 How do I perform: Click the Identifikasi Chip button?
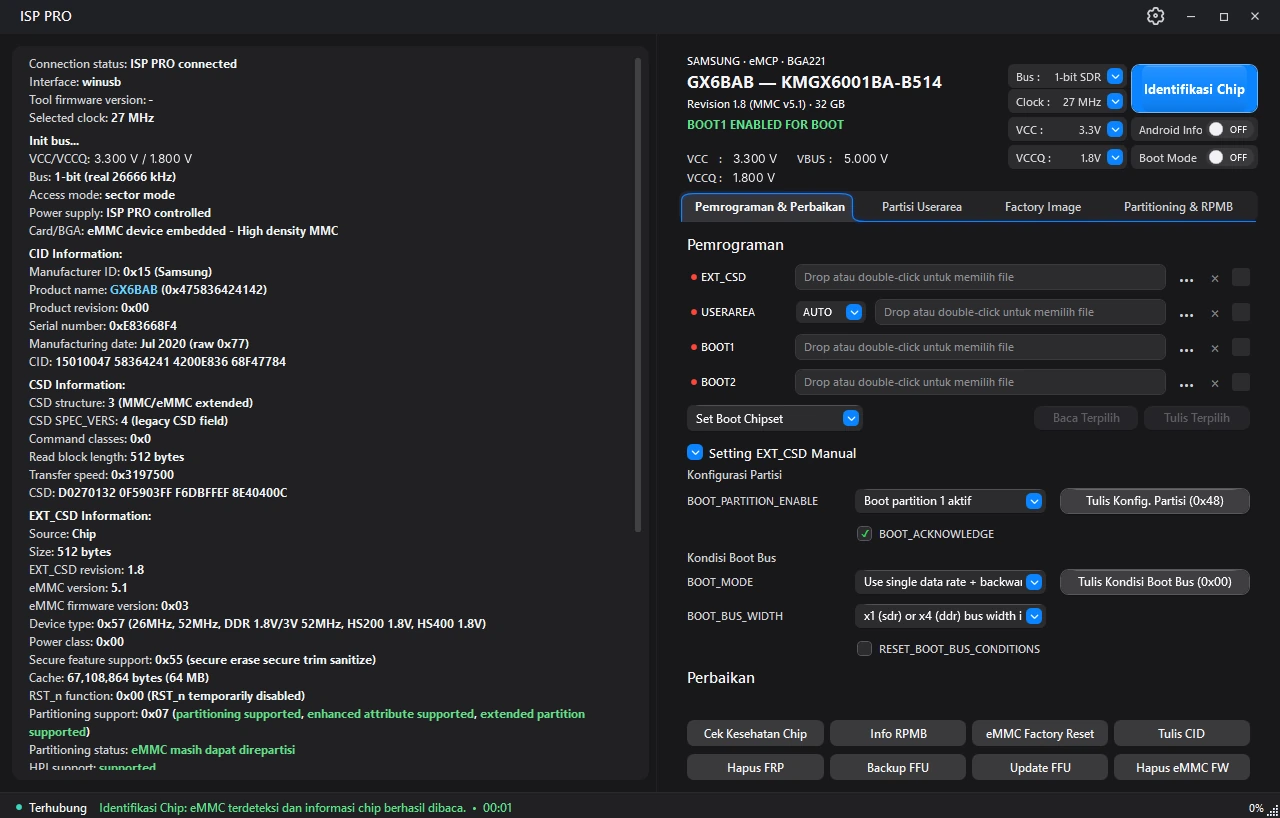[1195, 89]
